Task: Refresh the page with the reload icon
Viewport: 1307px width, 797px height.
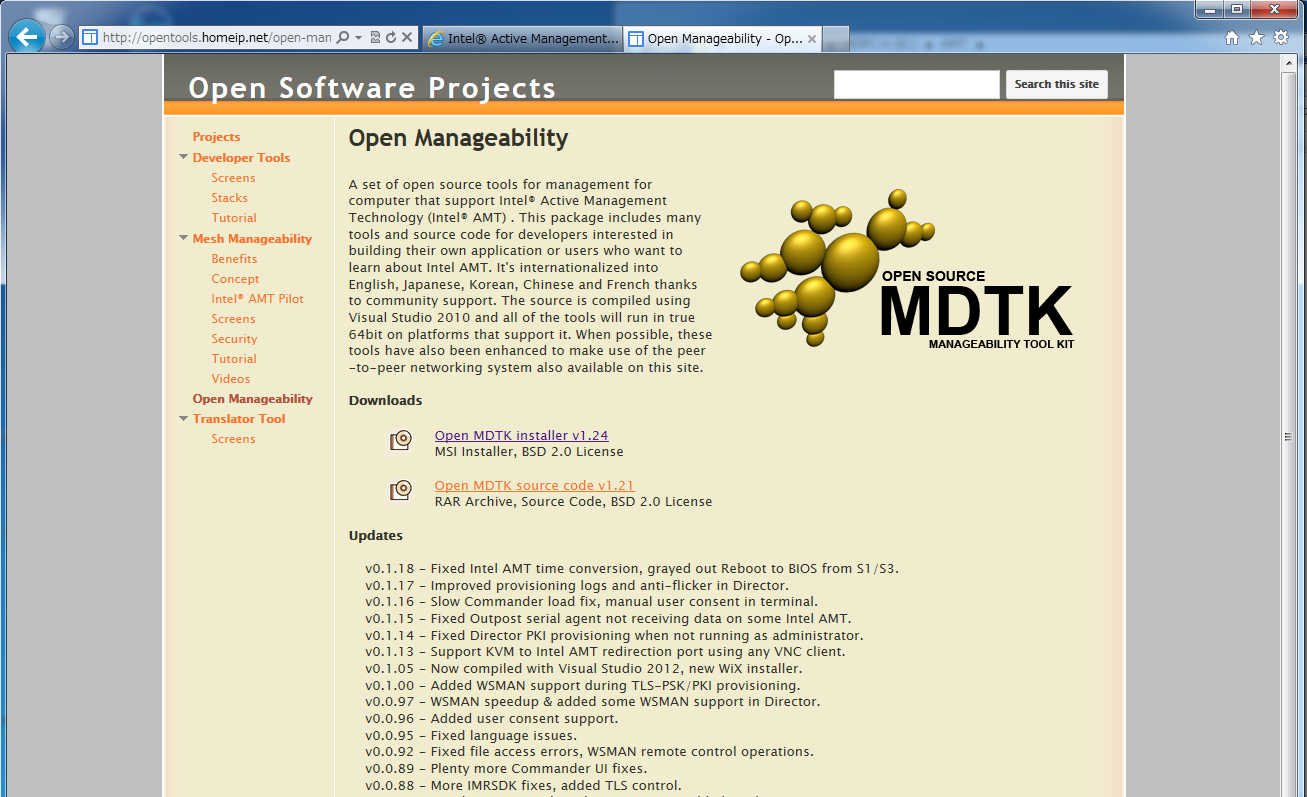Action: (x=390, y=38)
